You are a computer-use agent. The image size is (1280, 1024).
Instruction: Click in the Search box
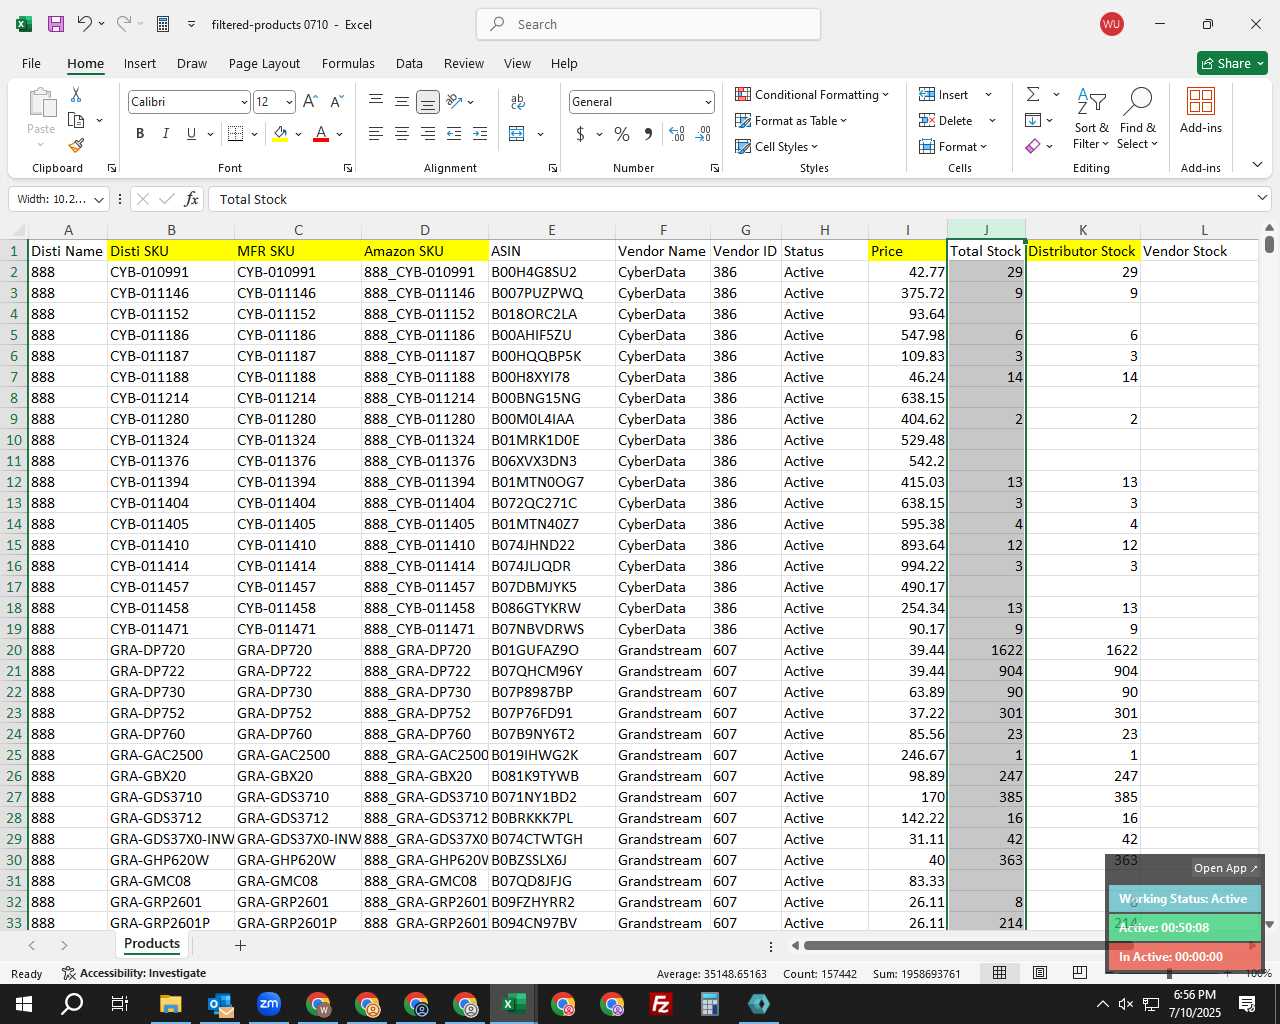coord(648,24)
